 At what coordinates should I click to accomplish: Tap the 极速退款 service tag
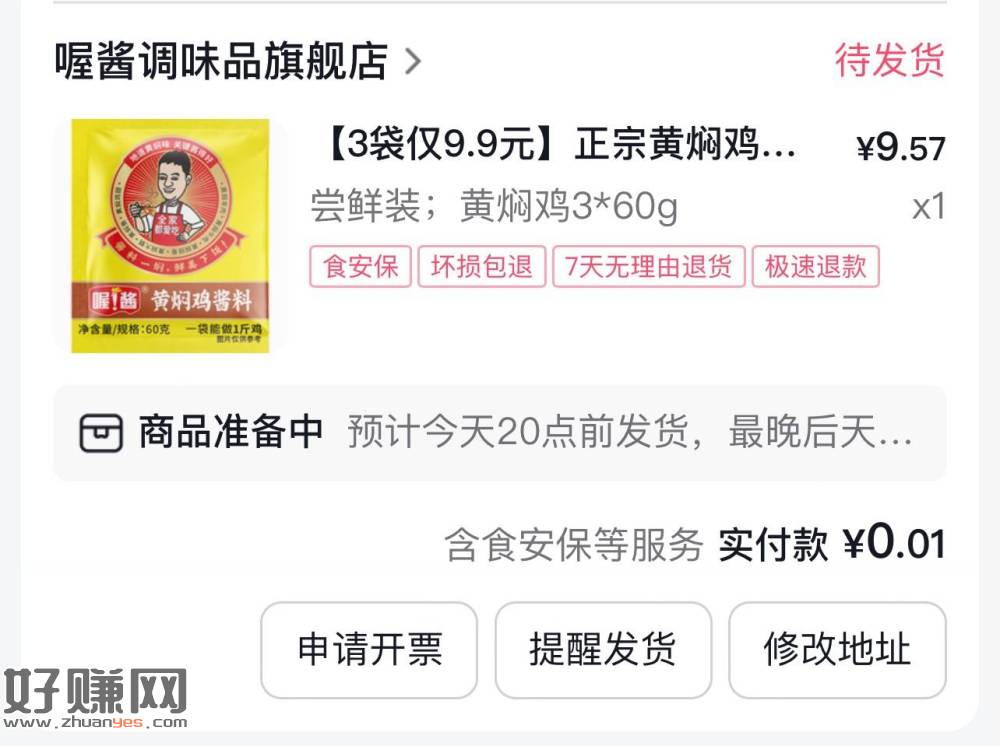[x=816, y=267]
